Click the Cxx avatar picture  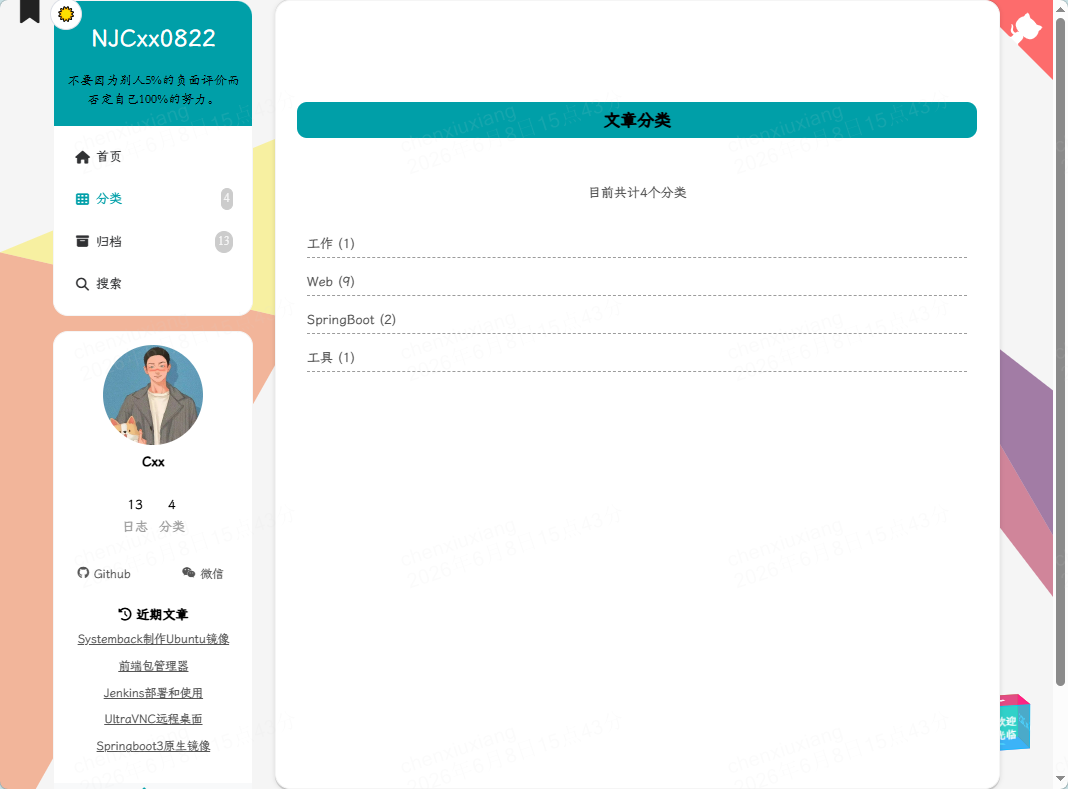point(153,395)
